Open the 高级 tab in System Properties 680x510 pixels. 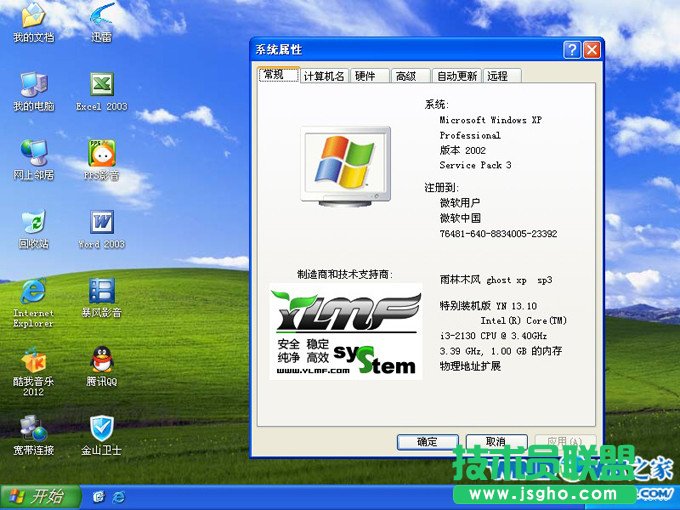click(x=407, y=76)
